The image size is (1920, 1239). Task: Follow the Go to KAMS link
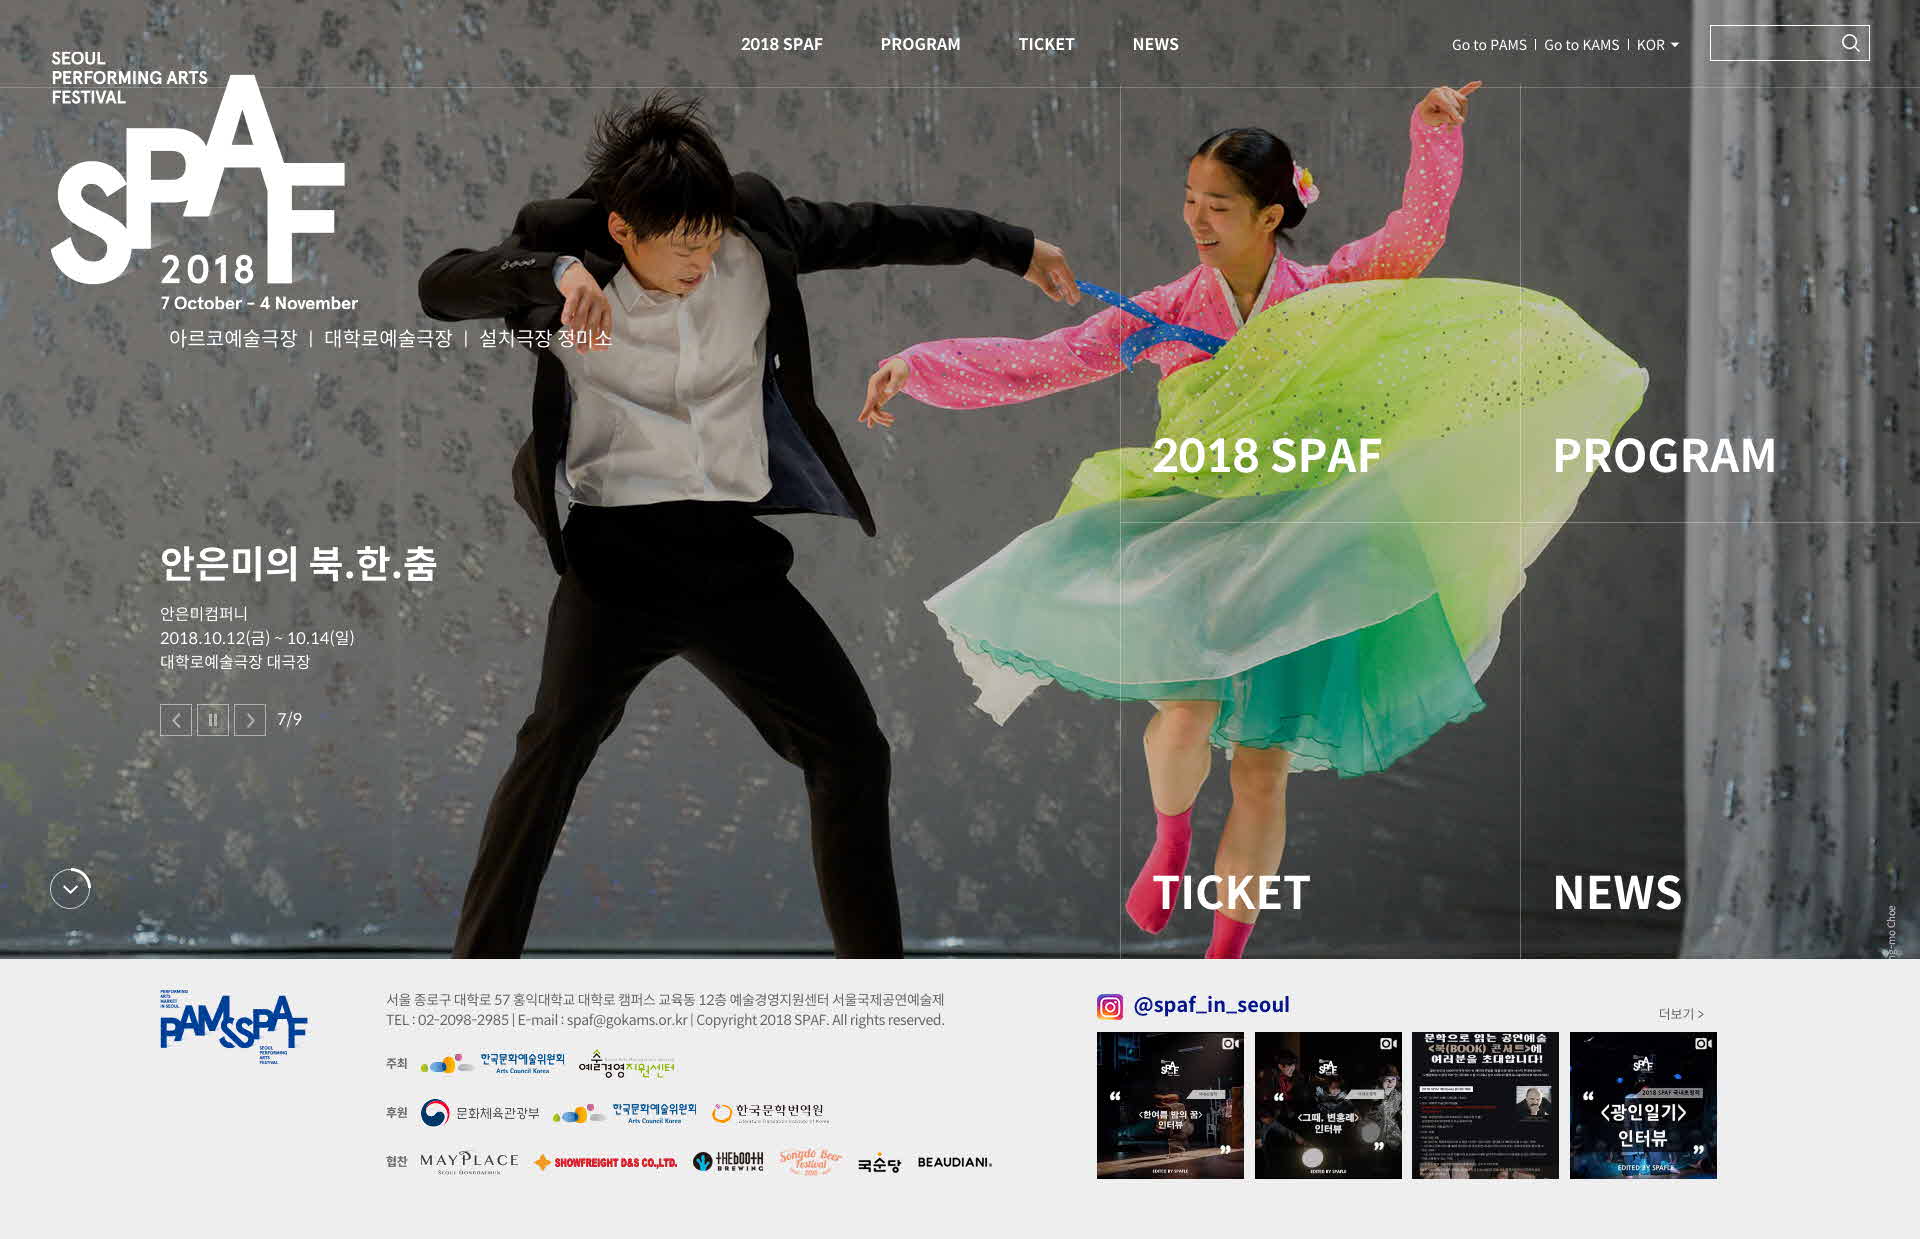click(x=1581, y=45)
